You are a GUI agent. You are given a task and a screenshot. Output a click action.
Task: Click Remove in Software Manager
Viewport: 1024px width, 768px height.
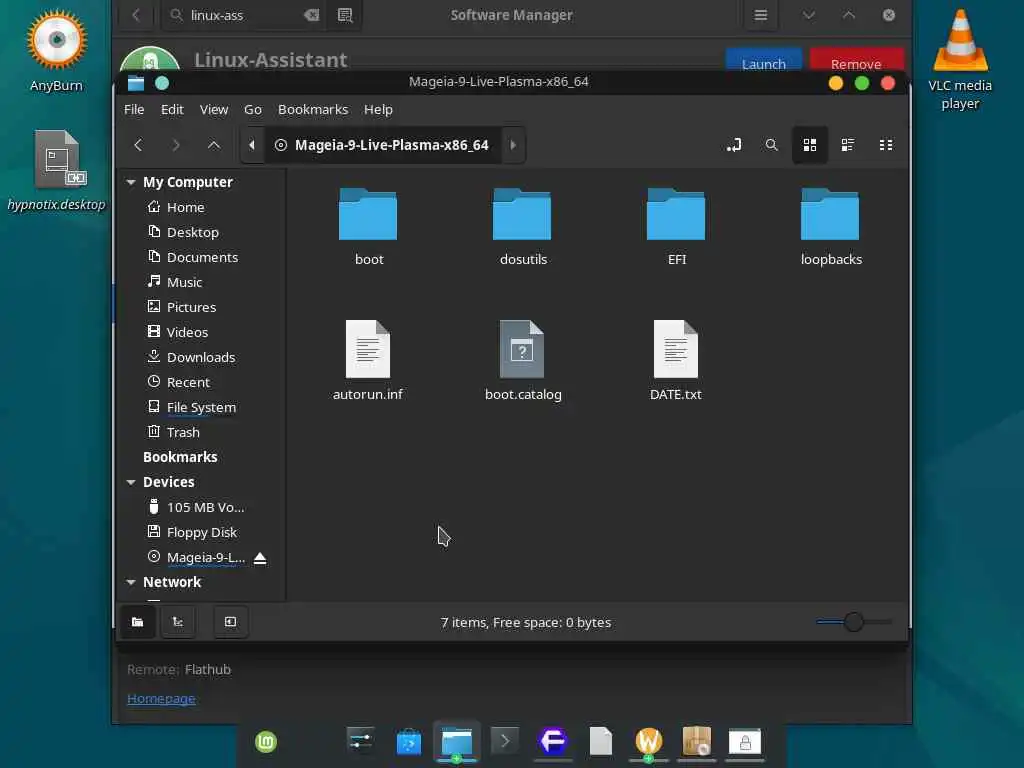click(x=856, y=61)
